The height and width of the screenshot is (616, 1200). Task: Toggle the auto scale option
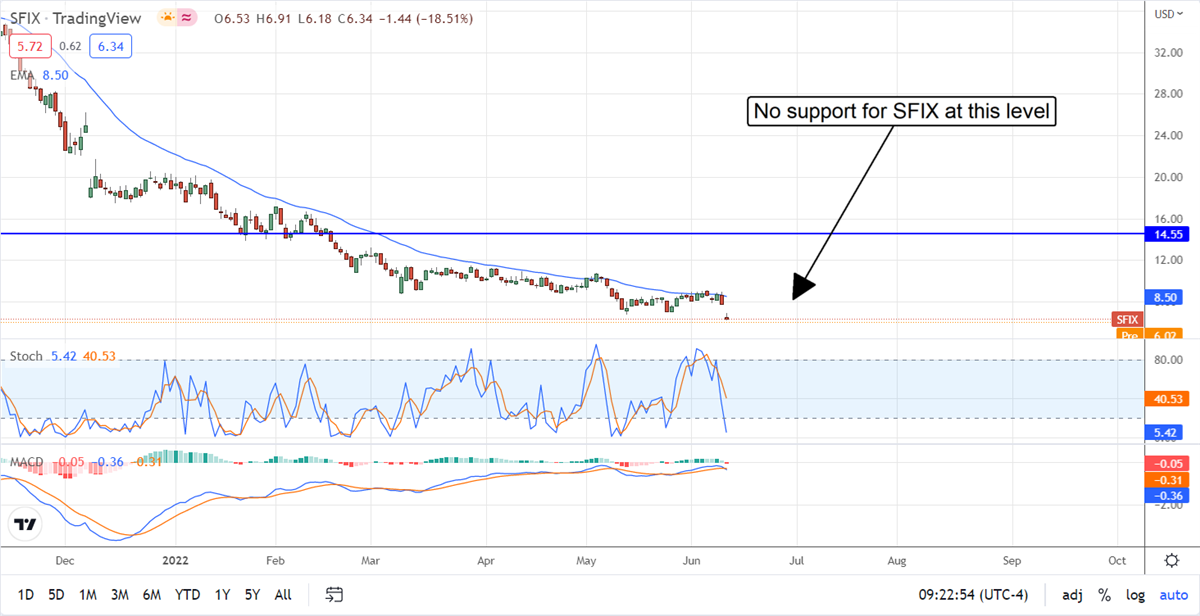coord(1173,595)
